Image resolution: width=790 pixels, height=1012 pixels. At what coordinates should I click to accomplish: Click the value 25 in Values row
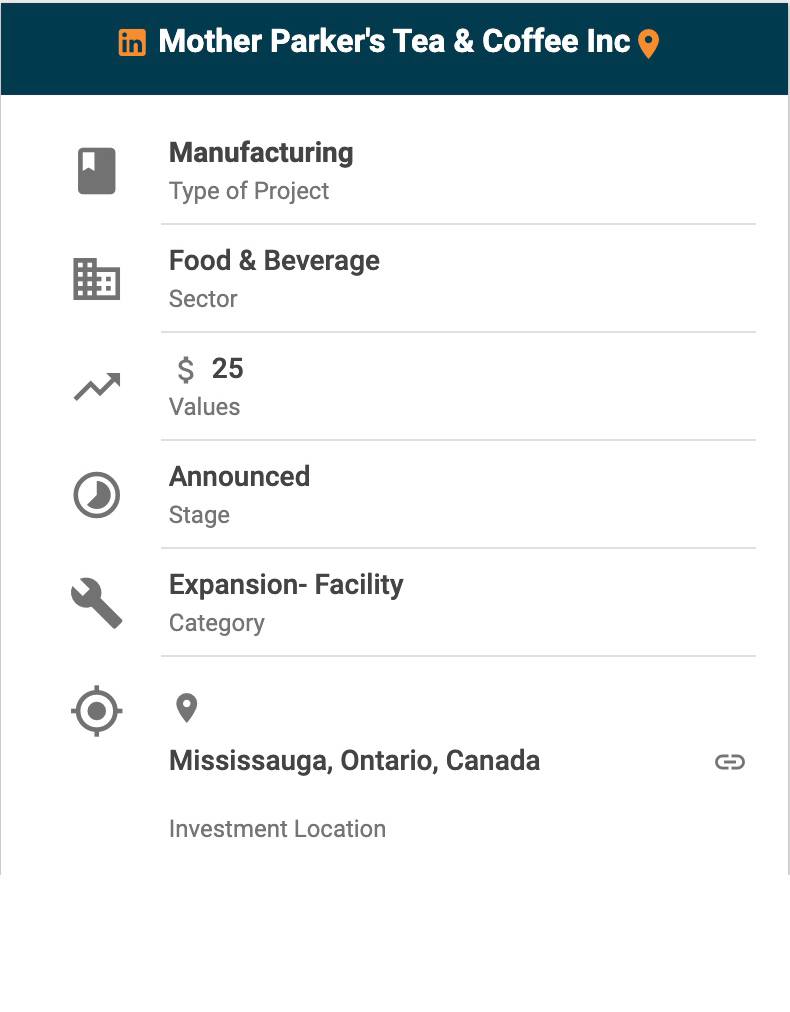(x=227, y=369)
